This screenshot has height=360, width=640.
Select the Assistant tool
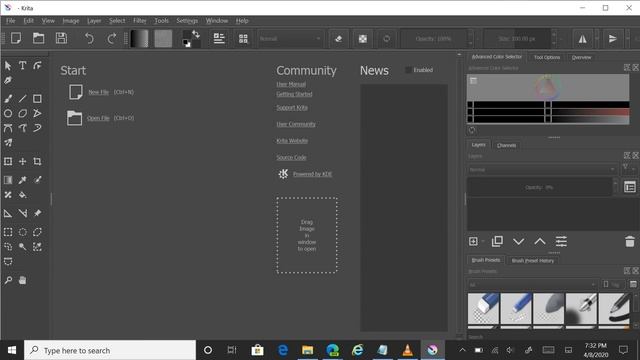(8, 213)
